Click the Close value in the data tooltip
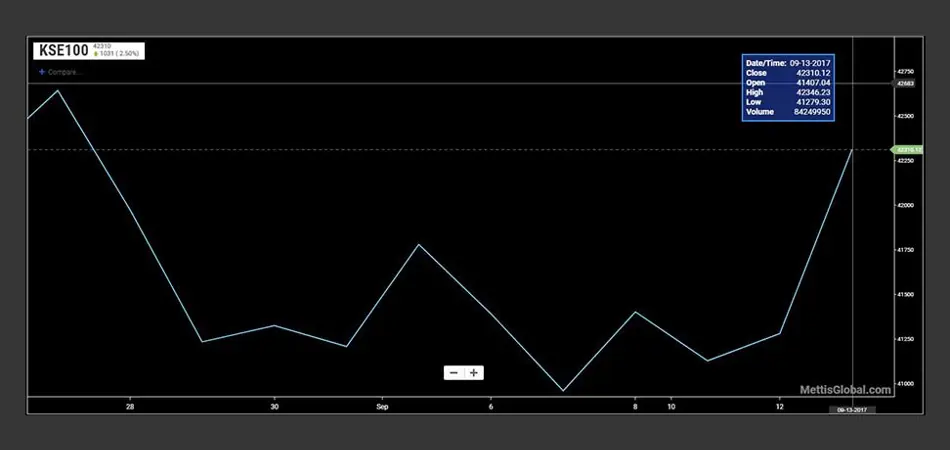This screenshot has width=950, height=450. pos(816,73)
